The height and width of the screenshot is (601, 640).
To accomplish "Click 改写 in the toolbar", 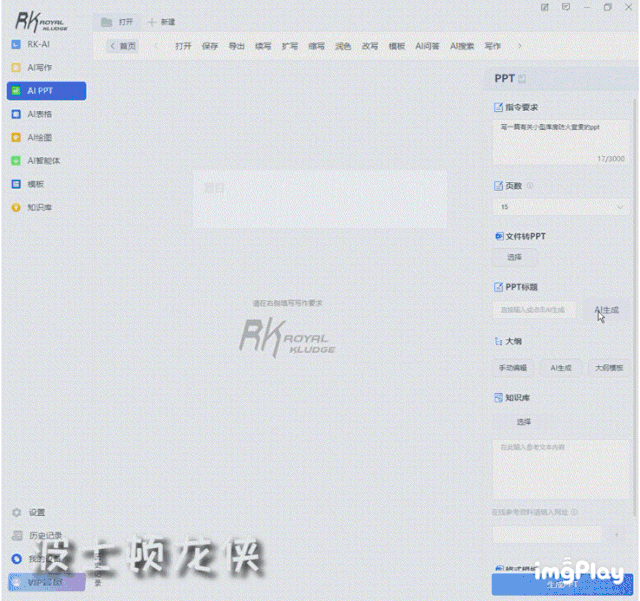I will click(x=370, y=46).
